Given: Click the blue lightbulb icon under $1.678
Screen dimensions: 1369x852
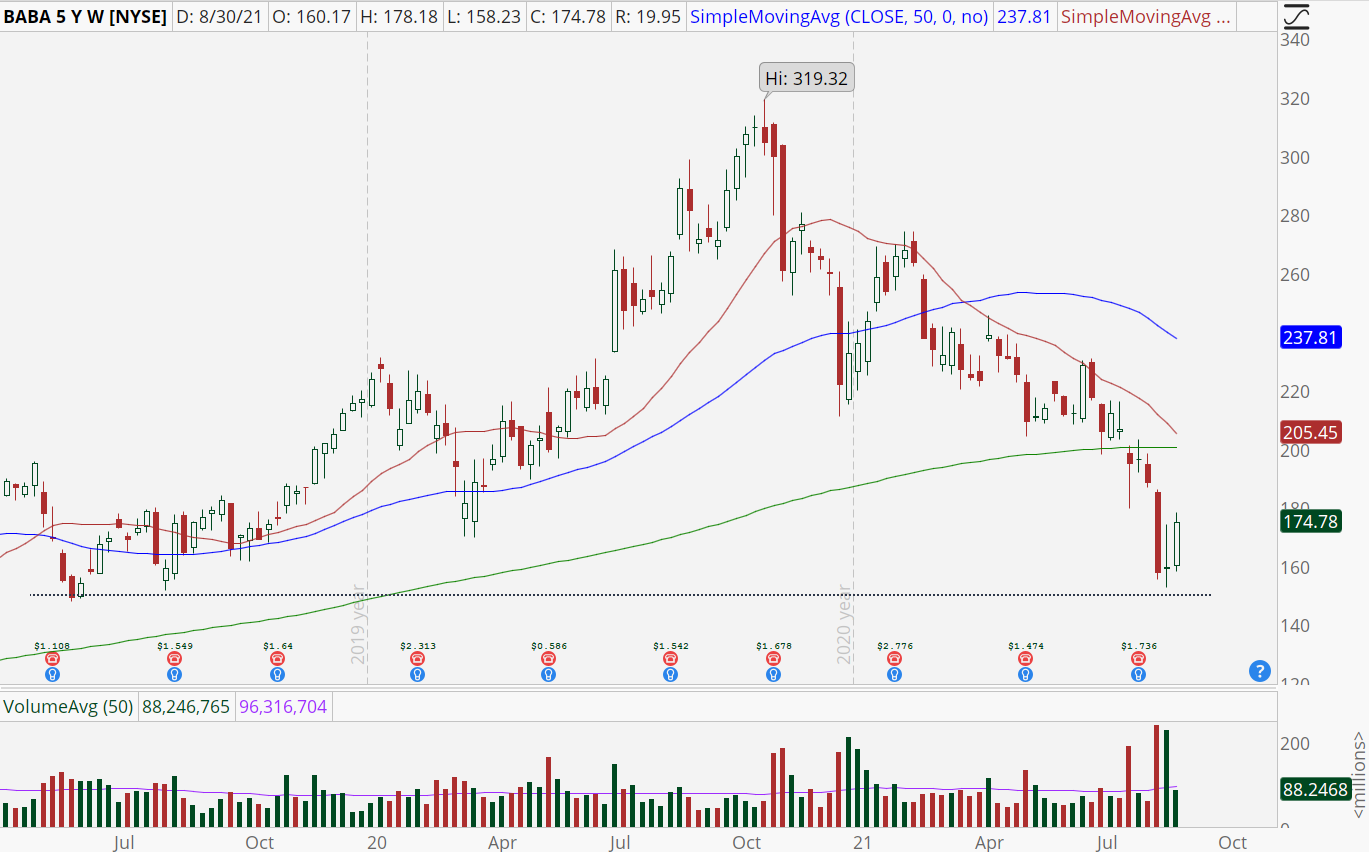Looking at the screenshot, I should click(x=773, y=674).
